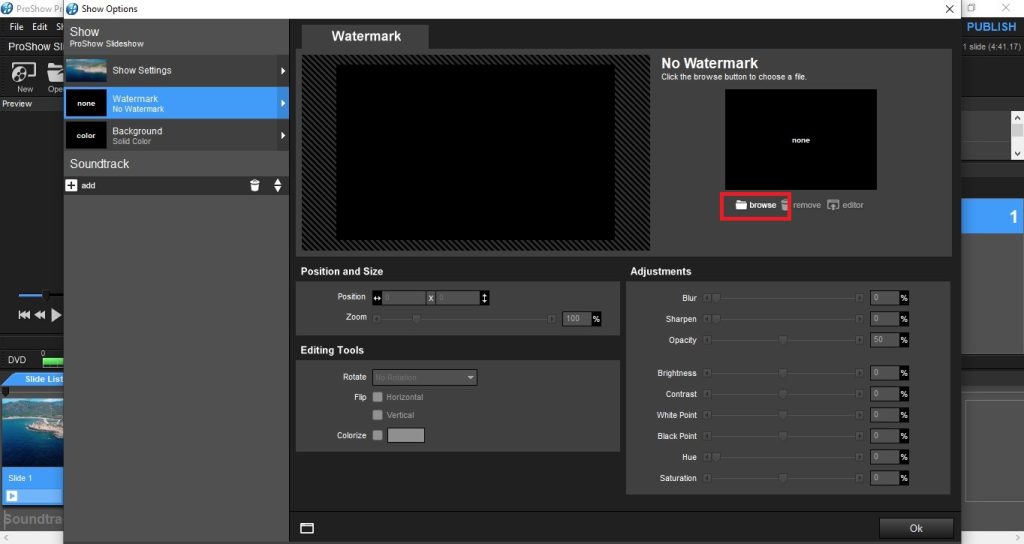Select slide number 1 in right panel
This screenshot has width=1024, height=544.
993,217
